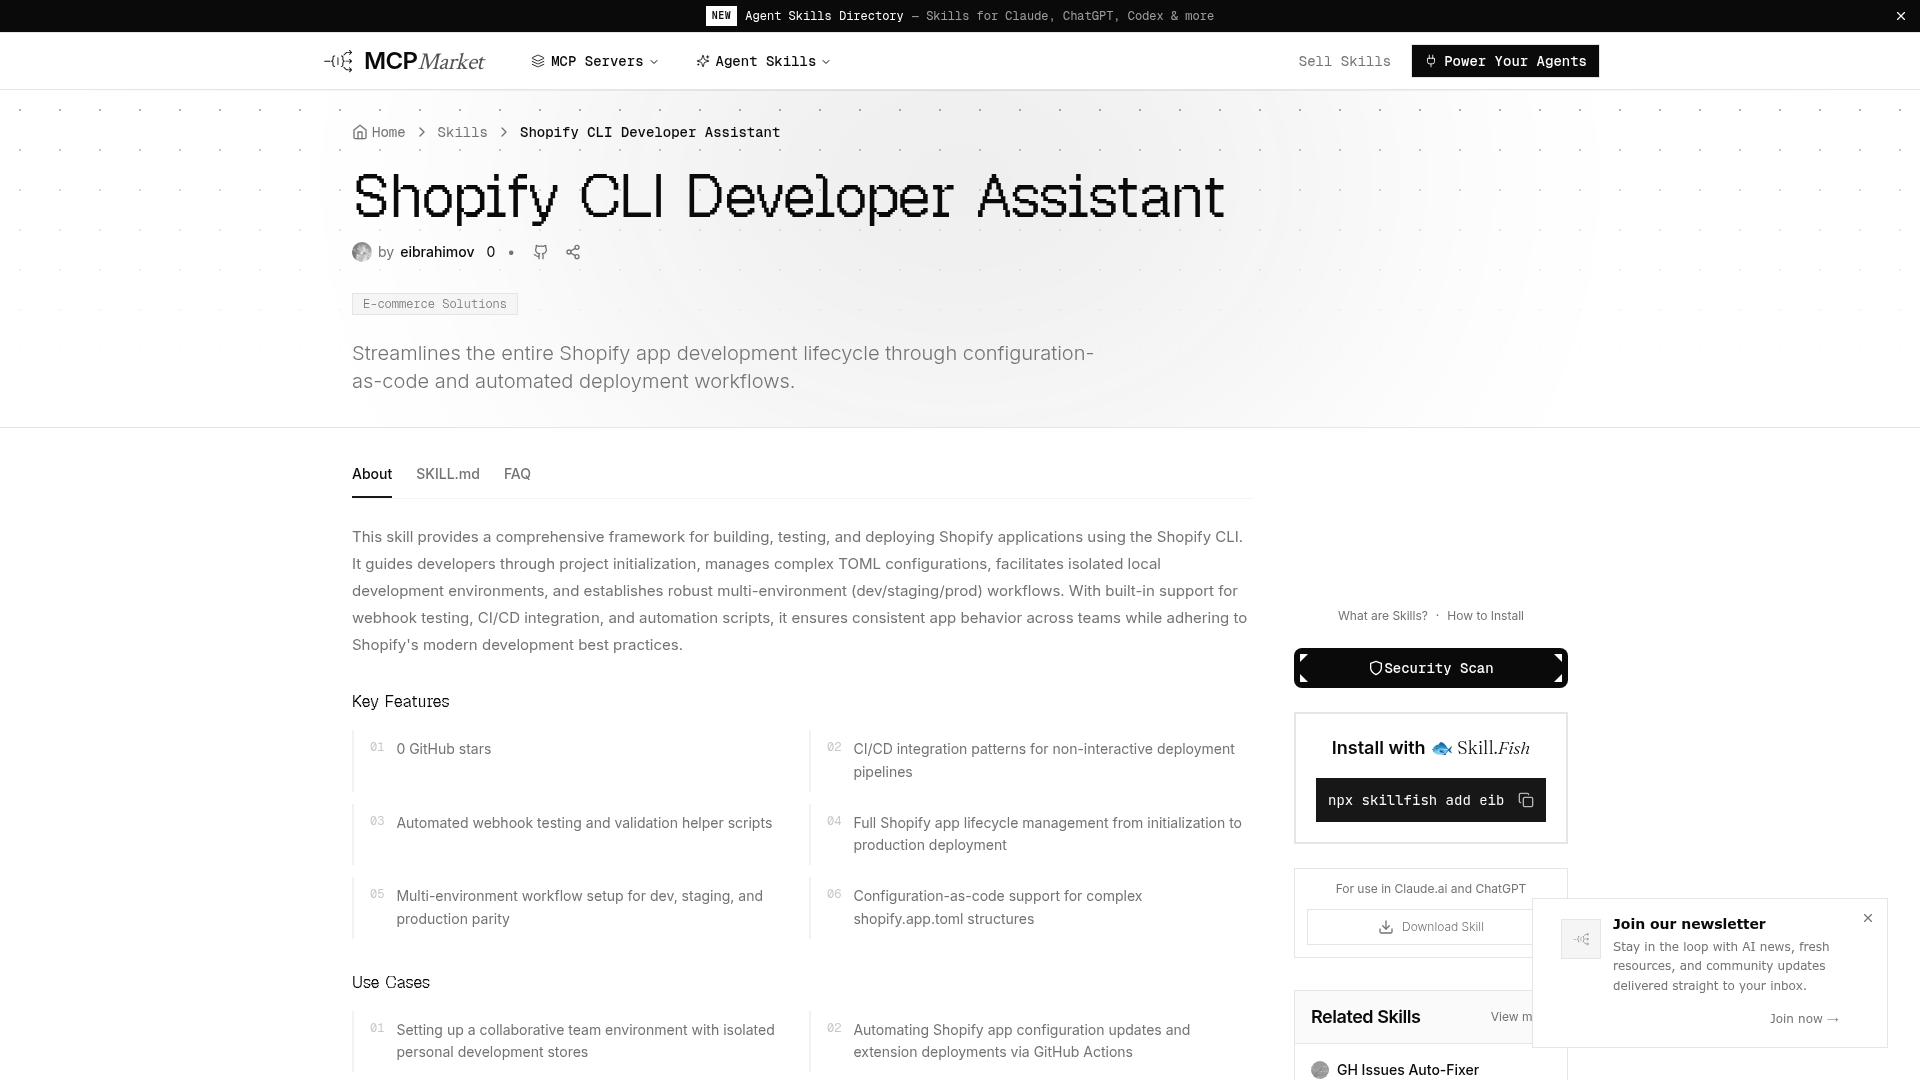Click the author avatar next to eibrahimov
The height and width of the screenshot is (1080, 1920).
point(362,252)
